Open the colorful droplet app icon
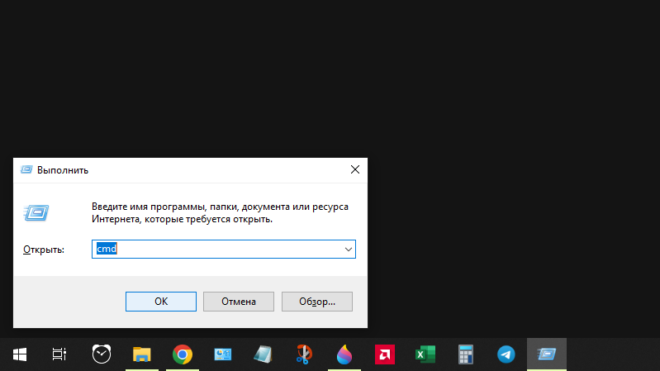 (344, 354)
